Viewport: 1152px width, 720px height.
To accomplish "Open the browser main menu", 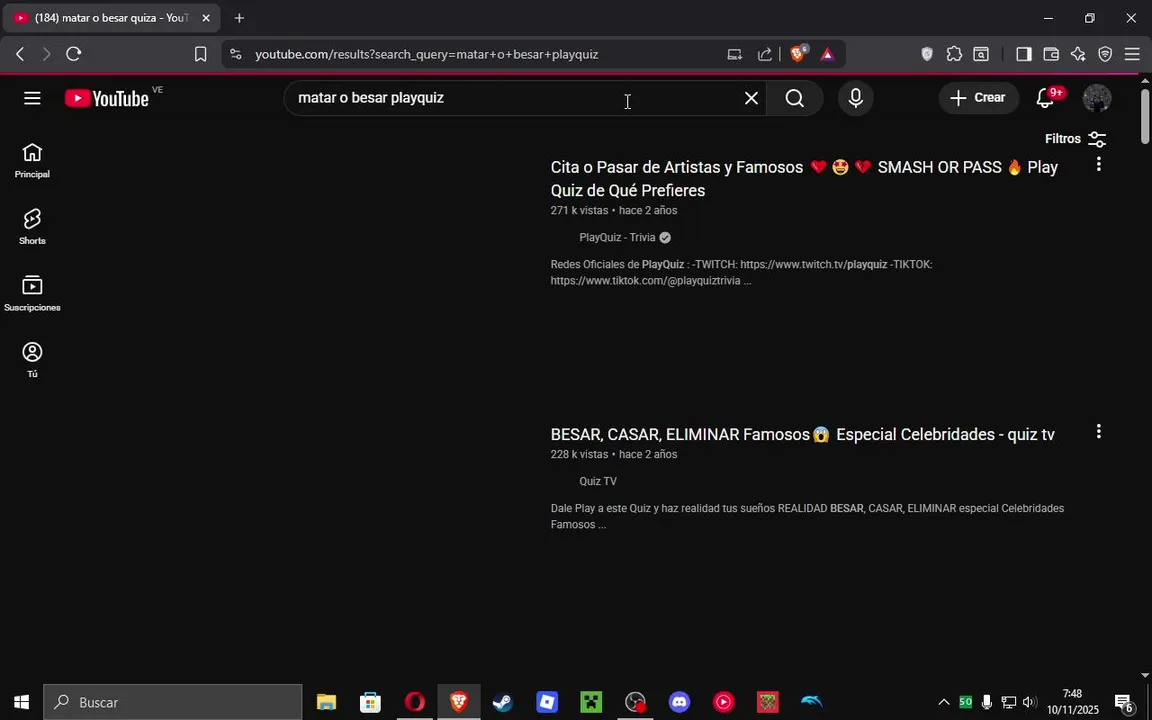I will (1131, 54).
